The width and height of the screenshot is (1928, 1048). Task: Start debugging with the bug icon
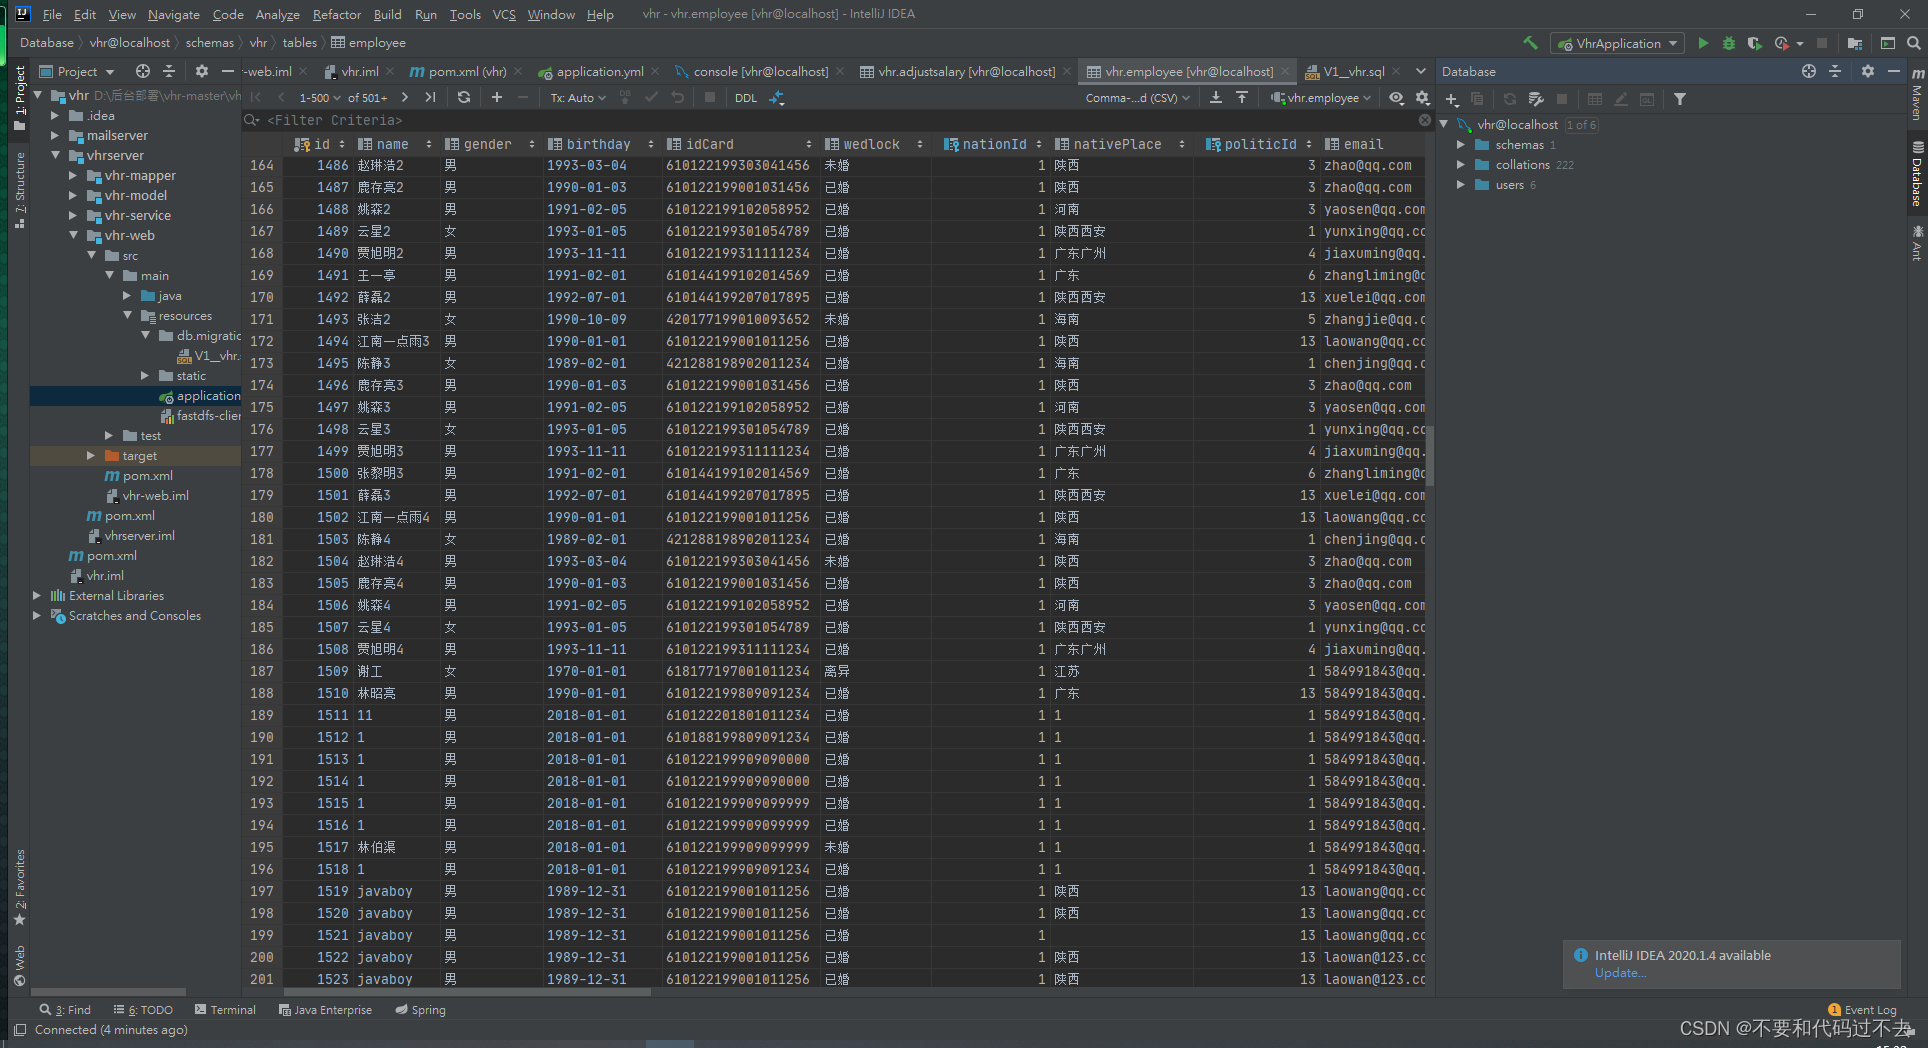(1728, 43)
